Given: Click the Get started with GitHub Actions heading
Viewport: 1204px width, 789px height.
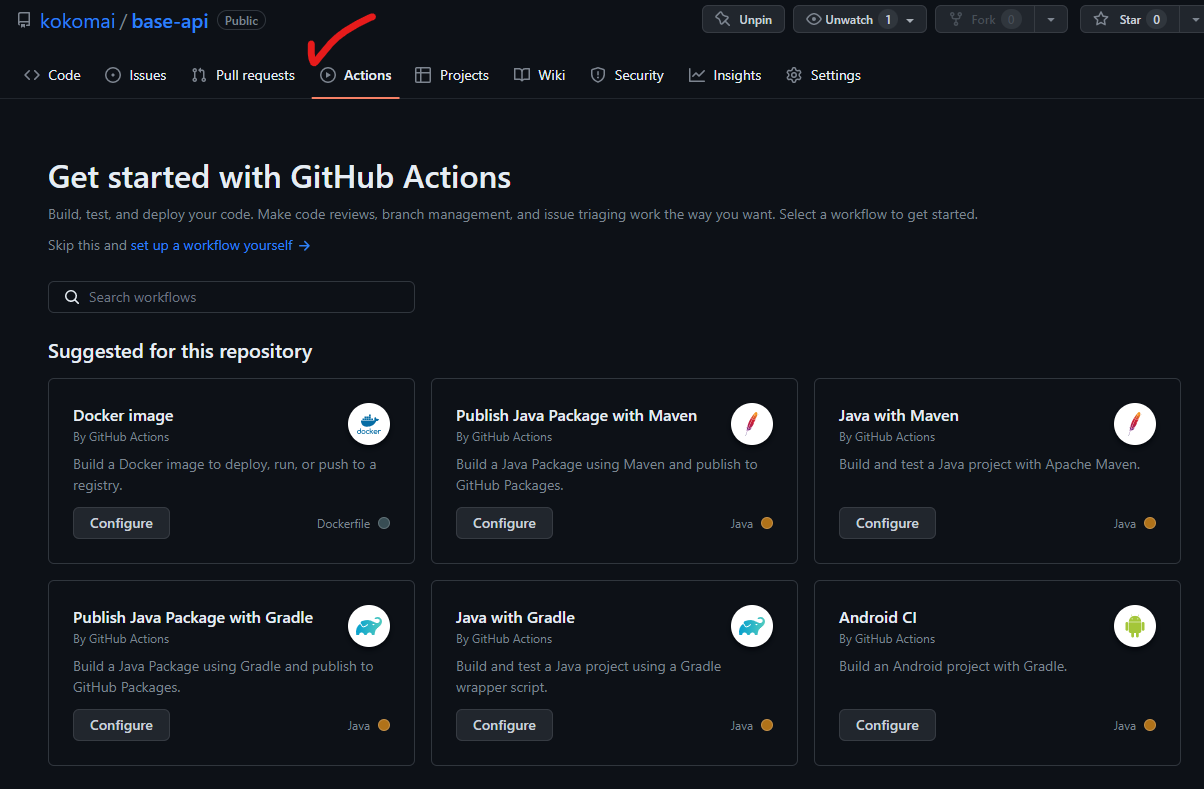Looking at the screenshot, I should 280,177.
